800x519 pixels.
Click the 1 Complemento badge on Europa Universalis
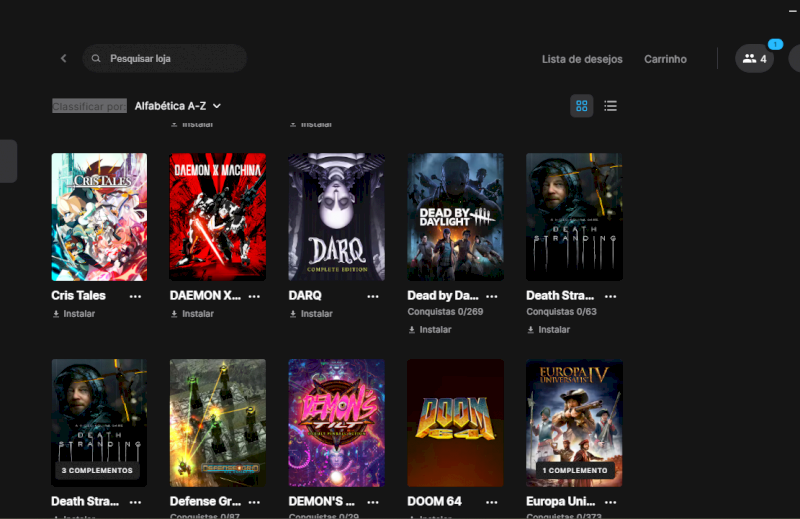(x=575, y=471)
